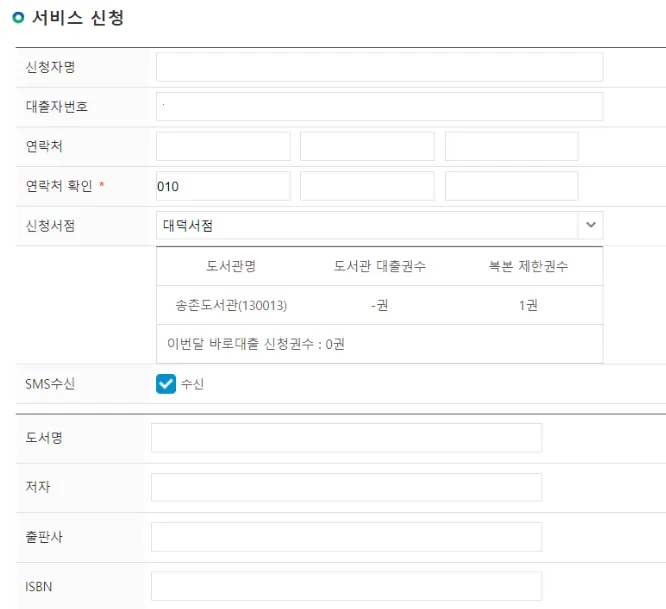Click the 신청자명 input field
The width and height of the screenshot is (666, 609).
[x=379, y=67]
